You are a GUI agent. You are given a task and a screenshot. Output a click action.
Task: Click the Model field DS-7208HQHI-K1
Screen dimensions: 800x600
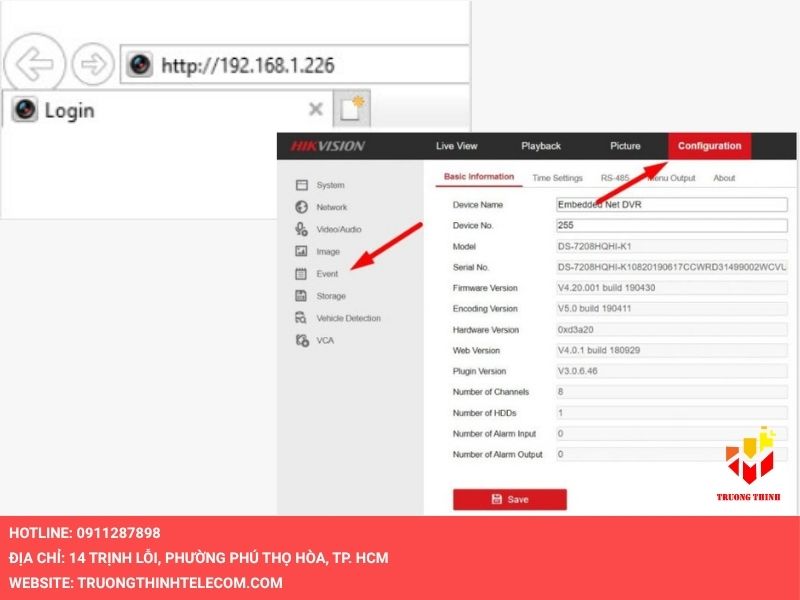[671, 246]
